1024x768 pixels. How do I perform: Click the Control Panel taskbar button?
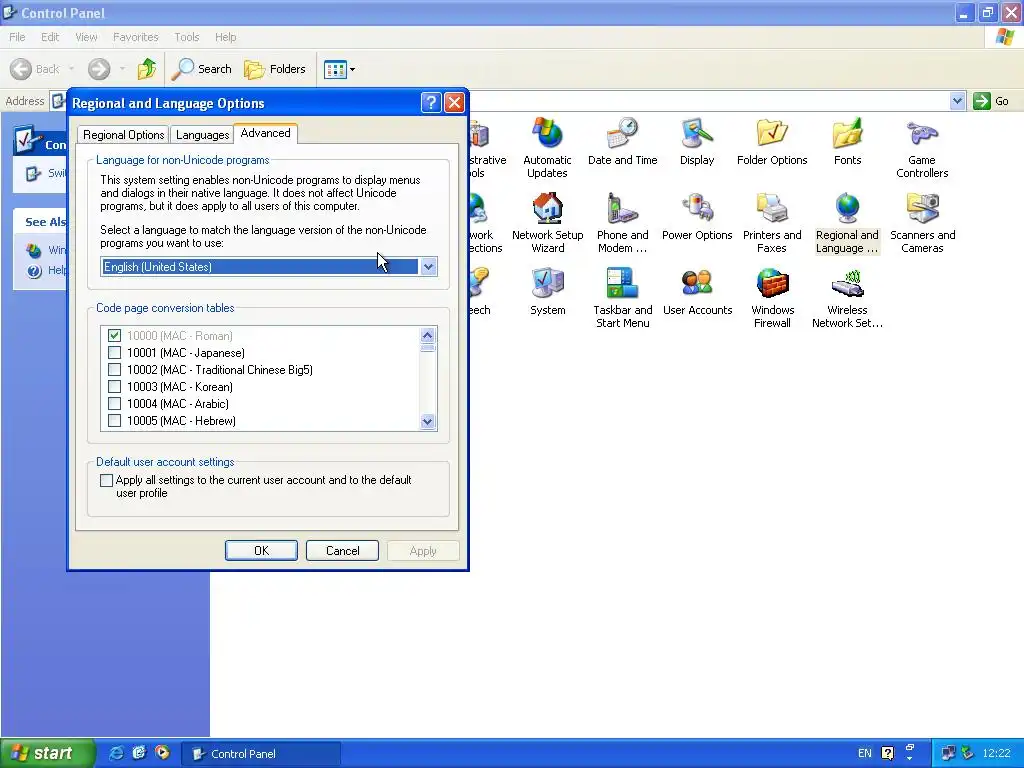pyautogui.click(x=261, y=754)
